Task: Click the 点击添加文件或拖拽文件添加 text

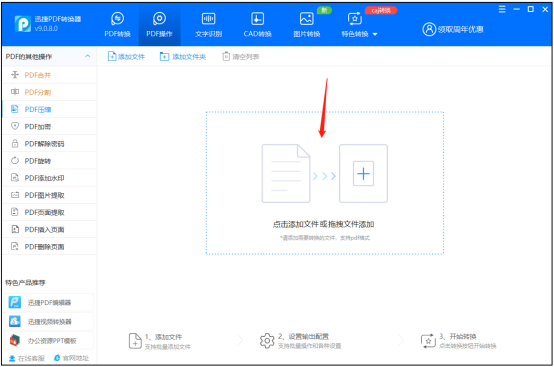Action: point(323,224)
